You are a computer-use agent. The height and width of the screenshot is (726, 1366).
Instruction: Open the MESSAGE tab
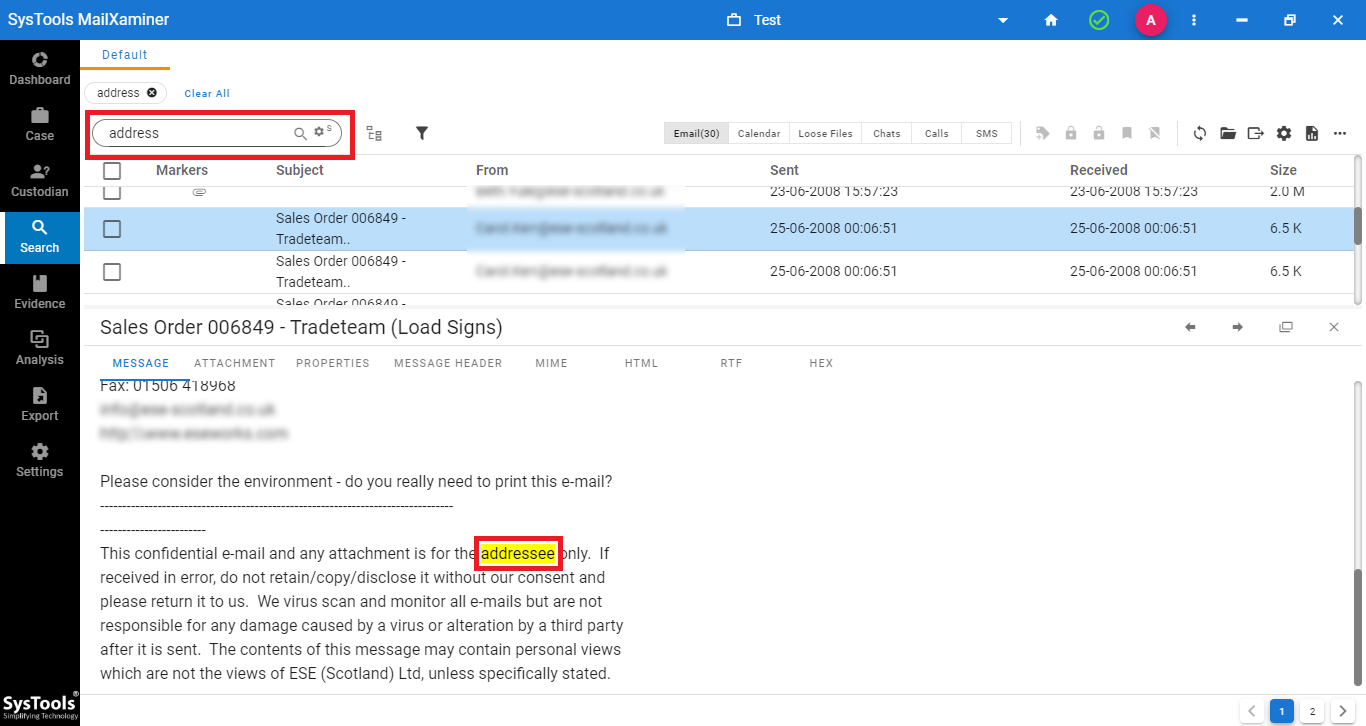tap(141, 363)
